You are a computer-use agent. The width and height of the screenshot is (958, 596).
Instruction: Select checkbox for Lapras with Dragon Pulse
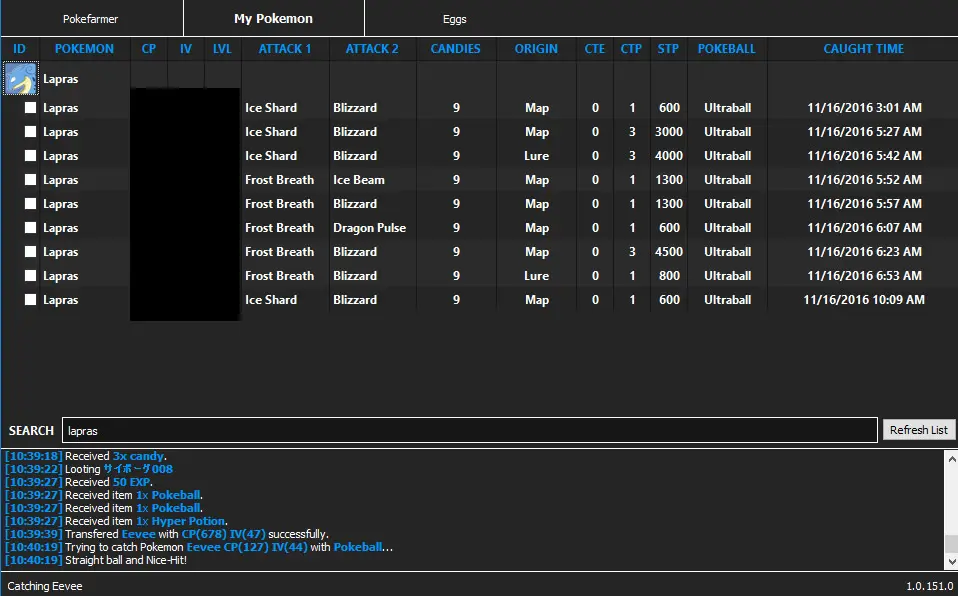(x=31, y=228)
